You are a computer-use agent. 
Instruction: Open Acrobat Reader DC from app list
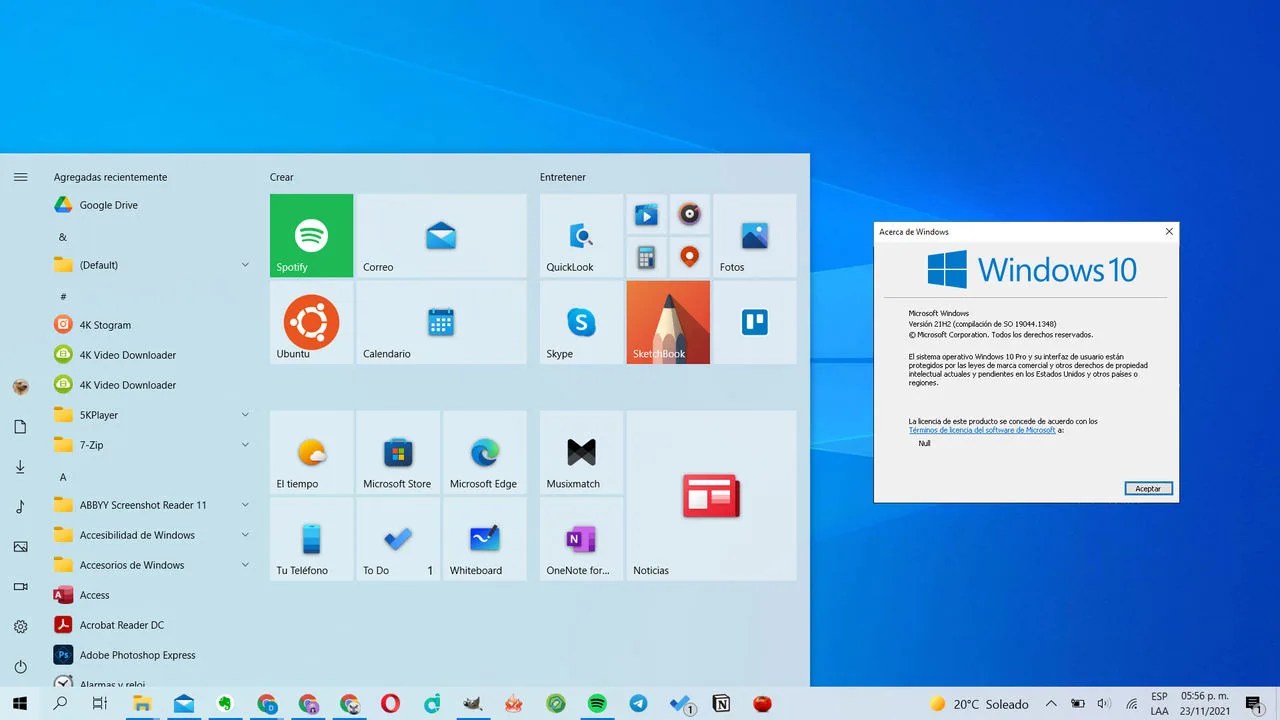coord(152,625)
